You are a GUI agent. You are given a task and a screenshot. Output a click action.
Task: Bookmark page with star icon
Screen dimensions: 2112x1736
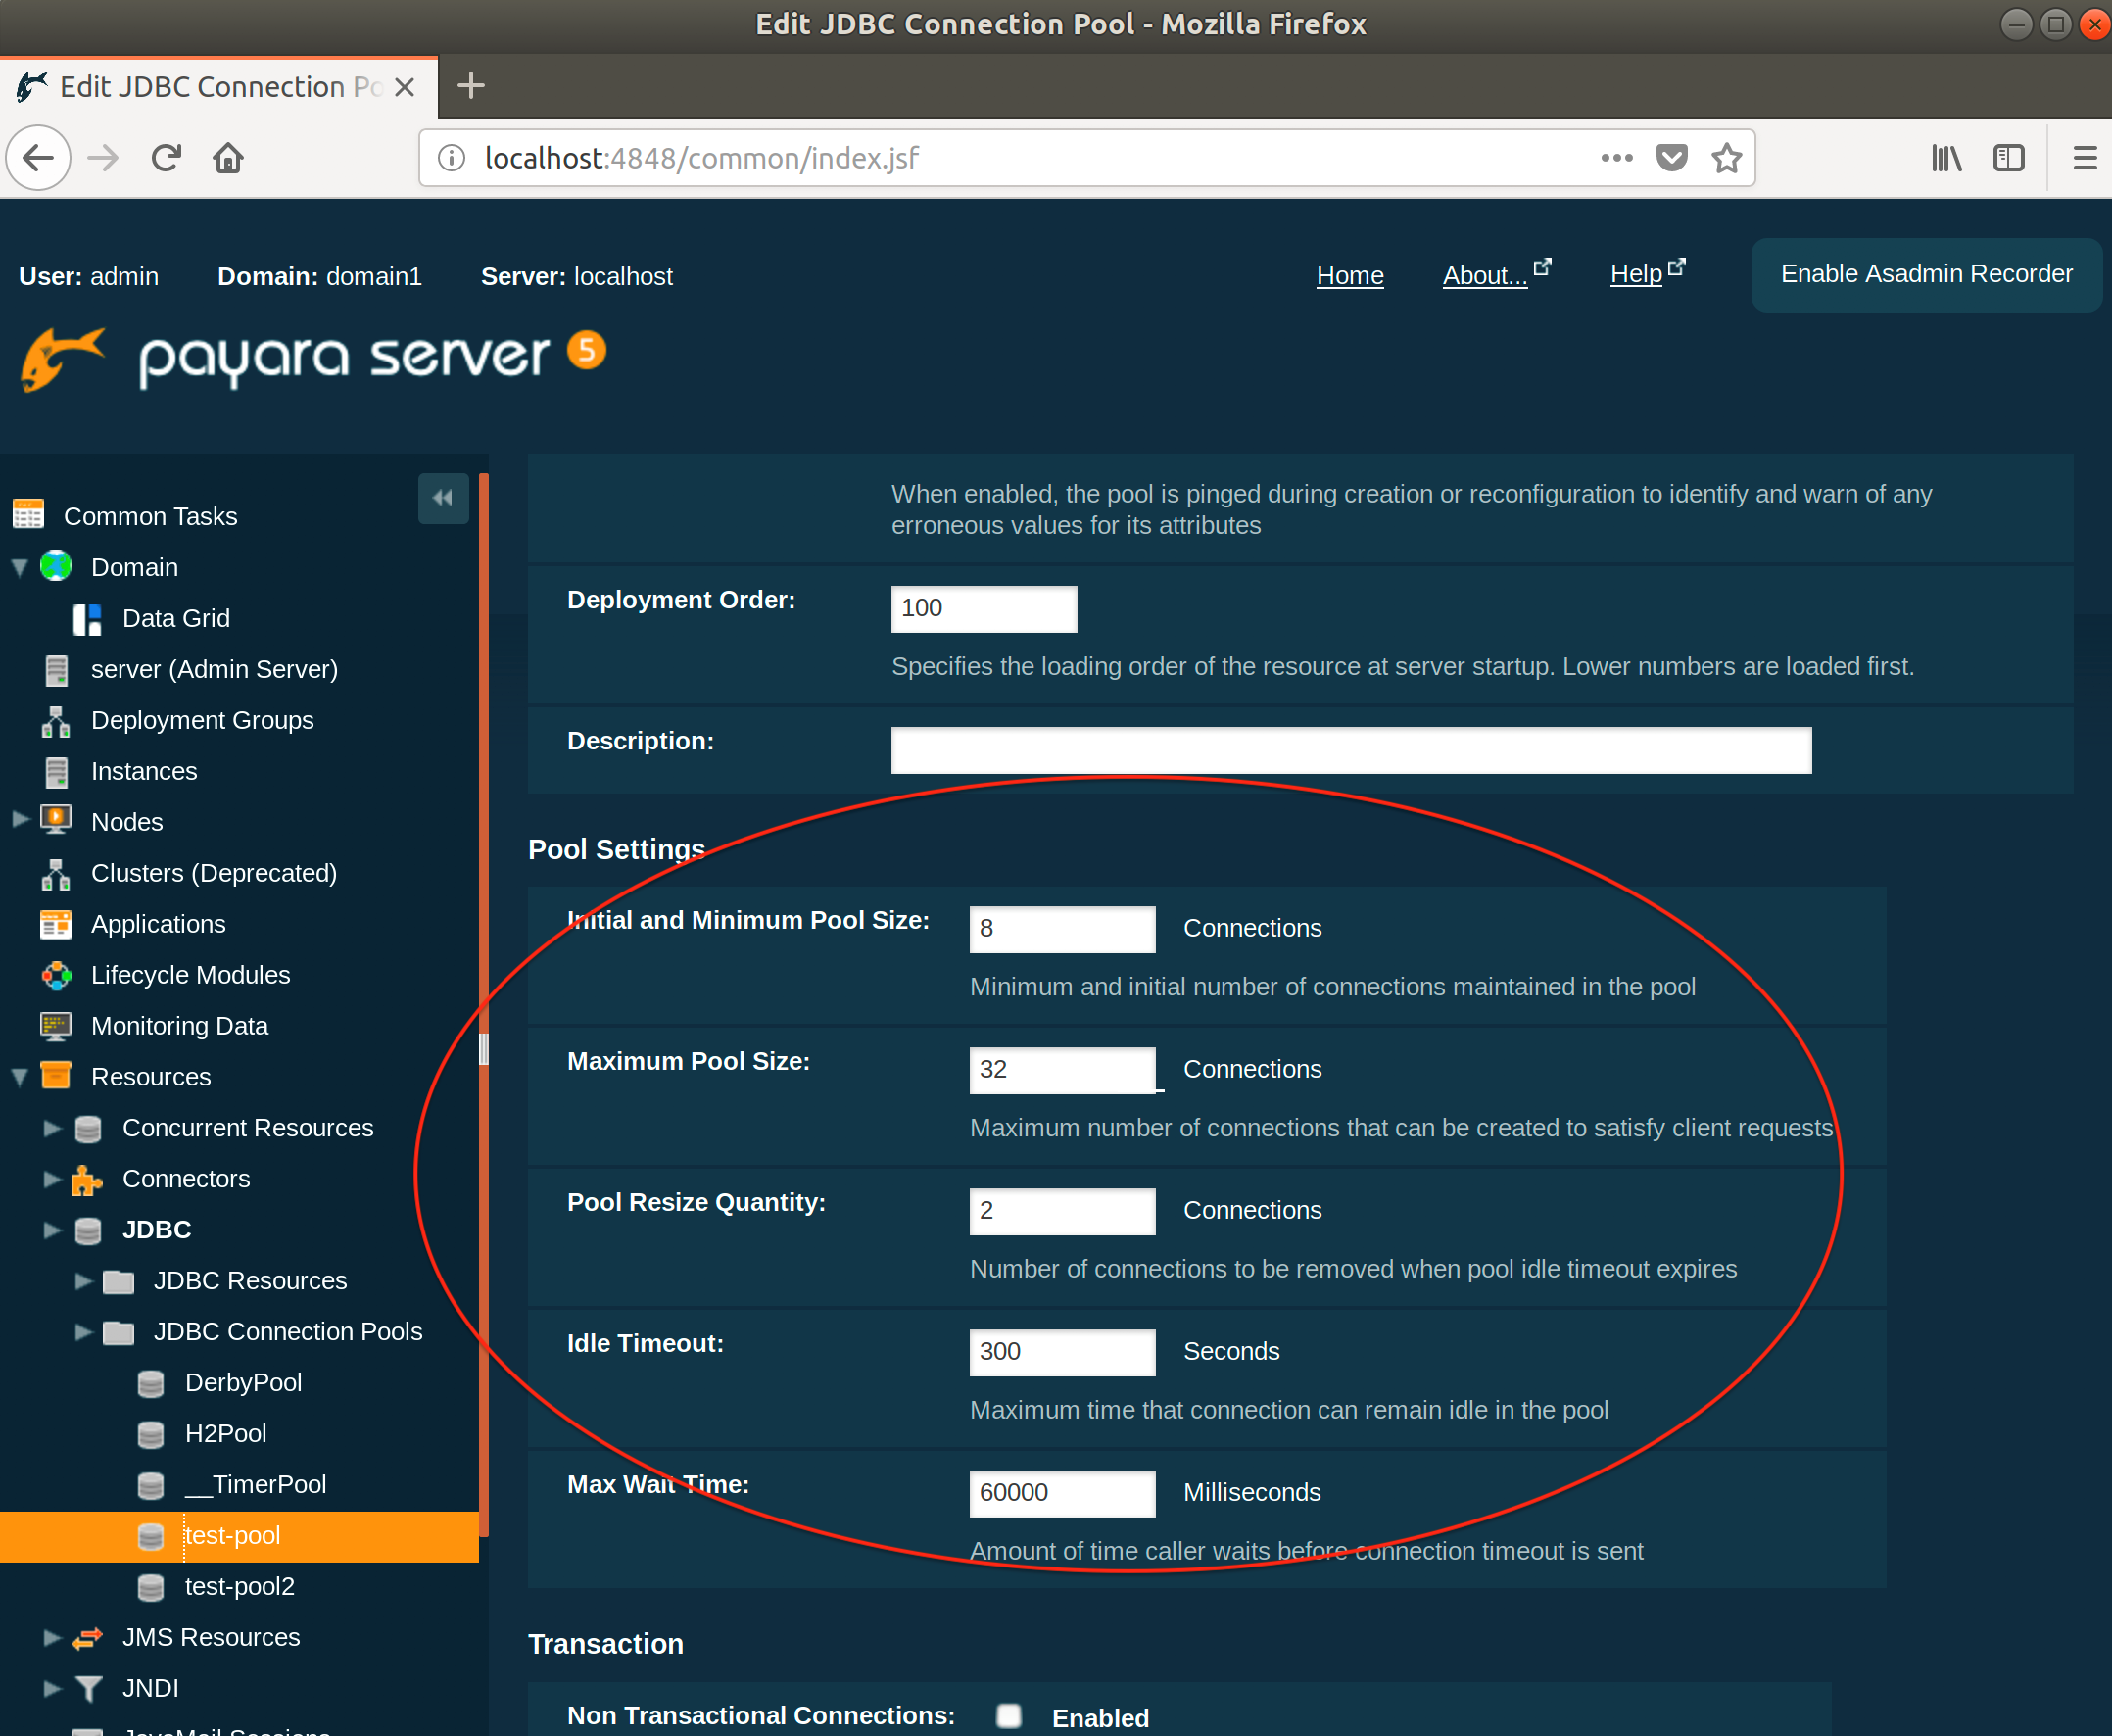(x=1727, y=158)
